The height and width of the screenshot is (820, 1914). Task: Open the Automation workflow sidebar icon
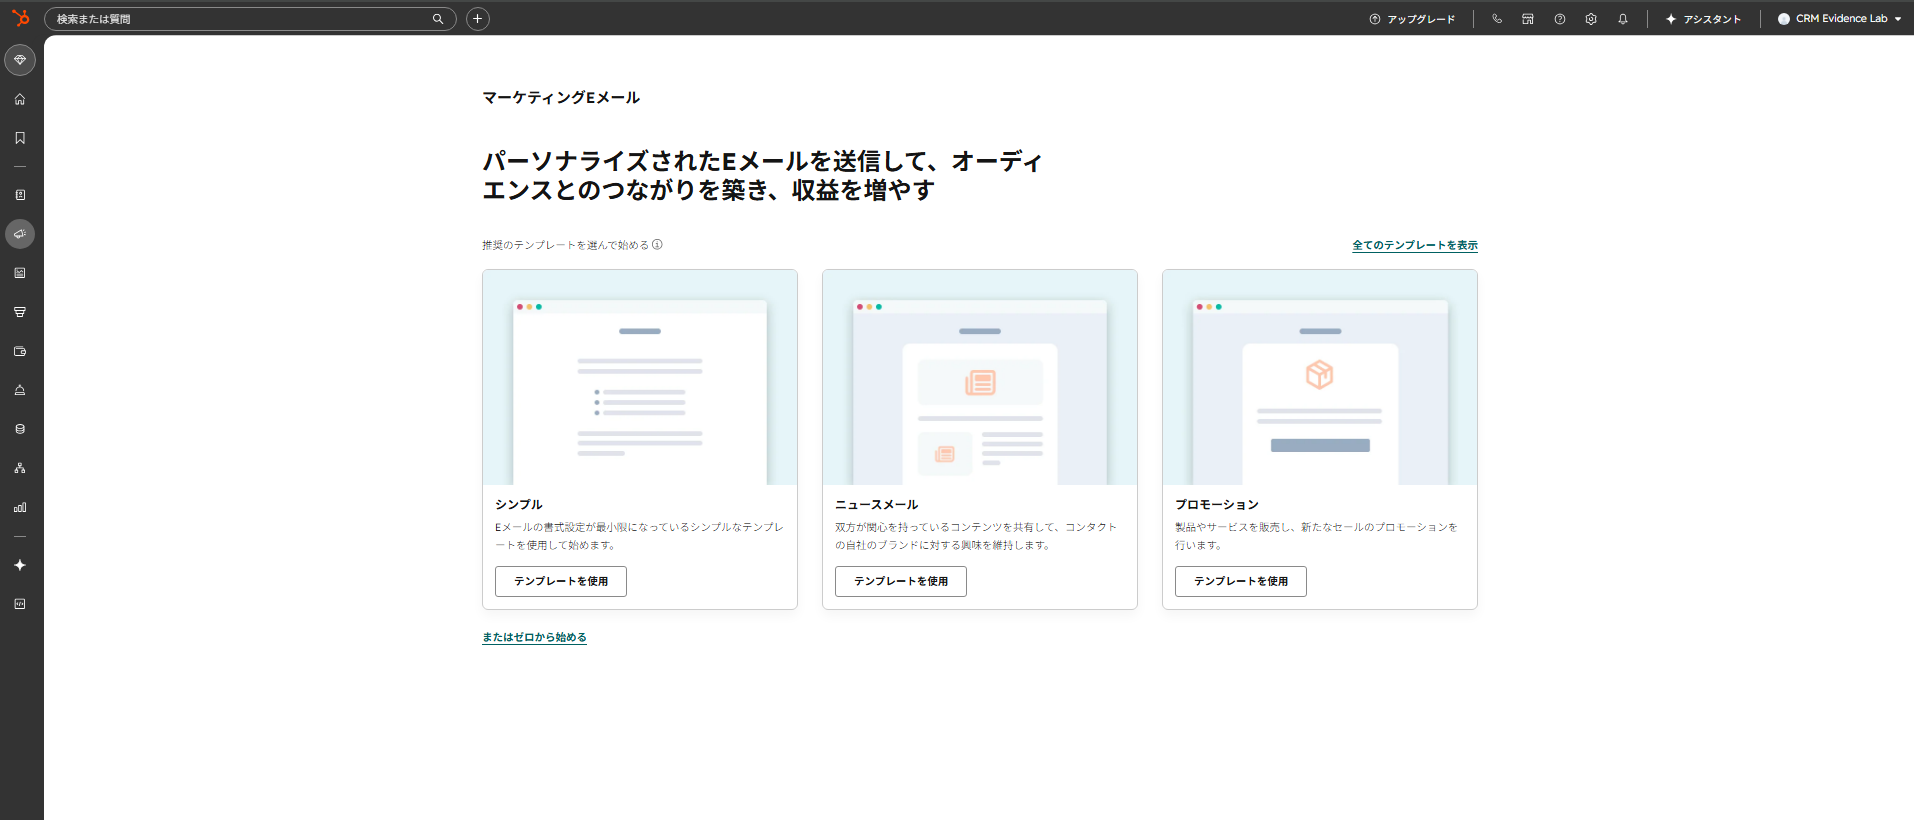[x=20, y=468]
